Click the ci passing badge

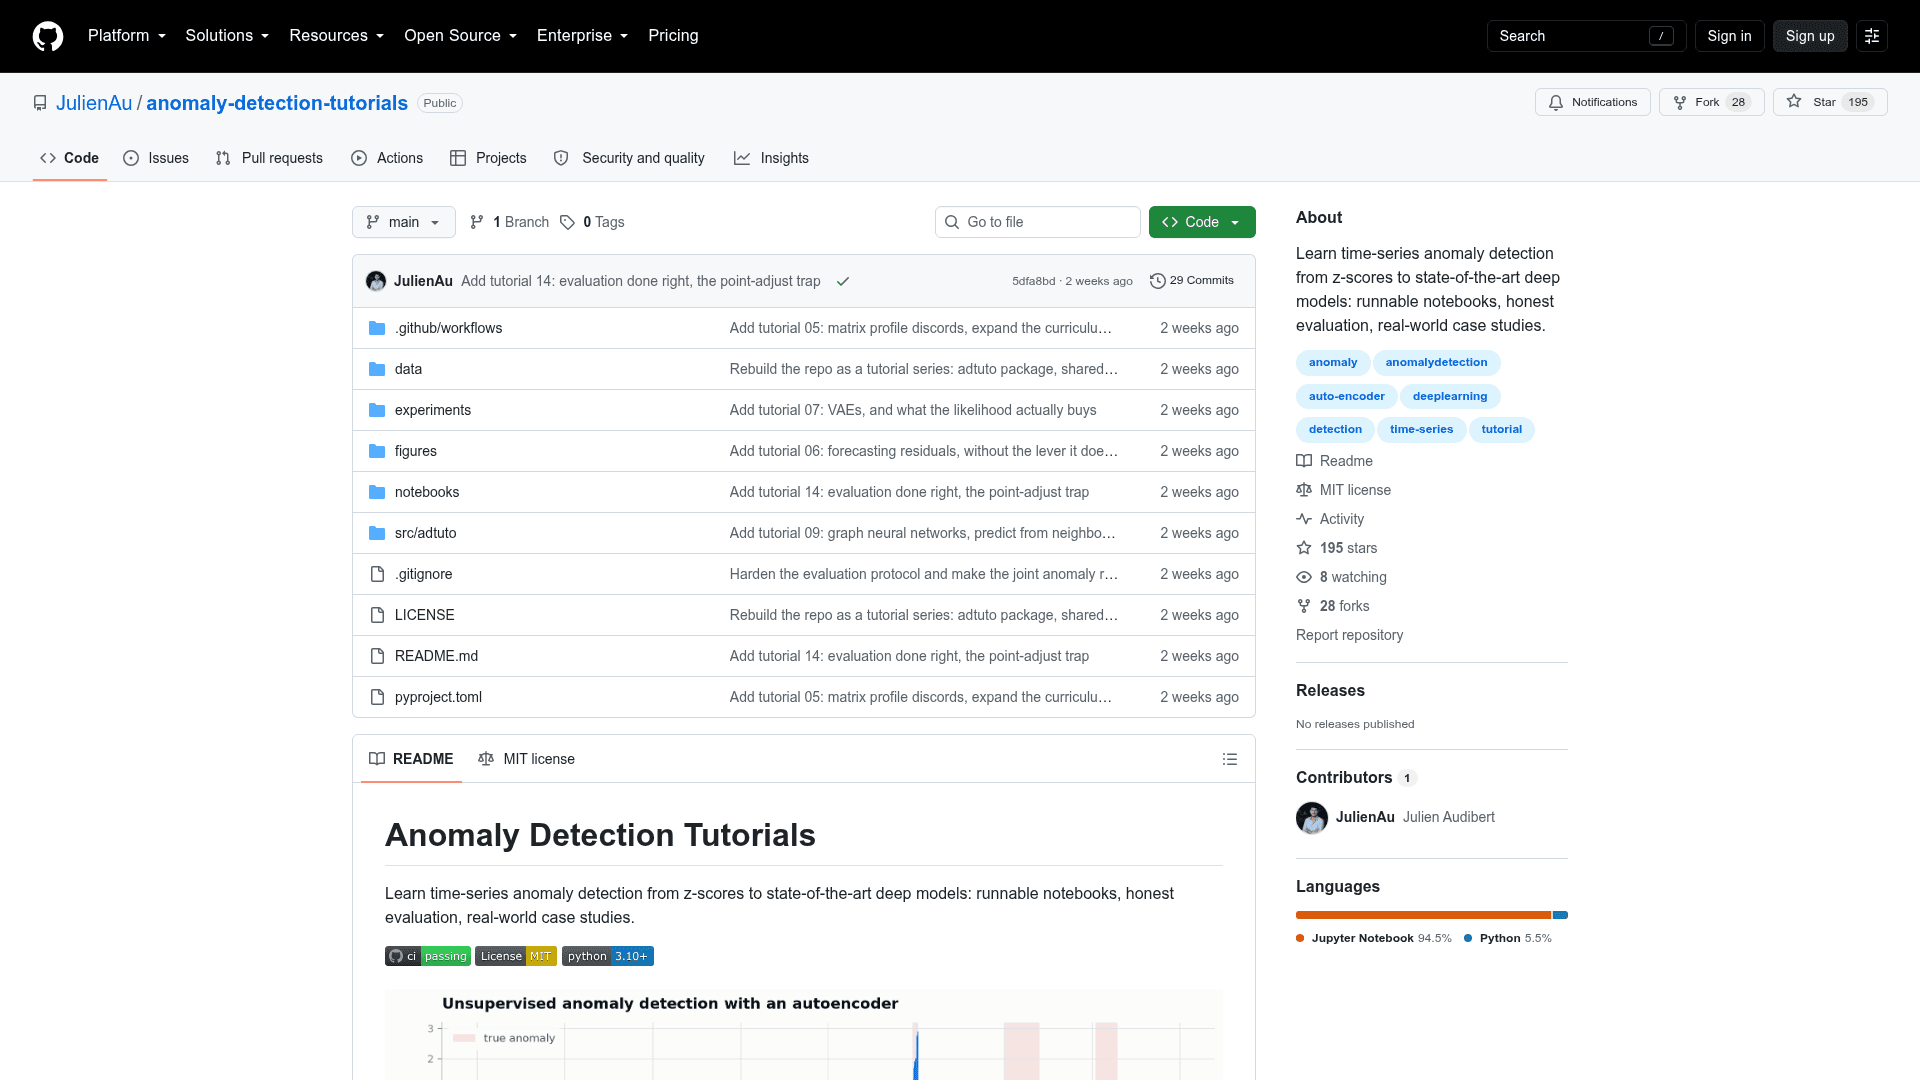[x=428, y=956]
